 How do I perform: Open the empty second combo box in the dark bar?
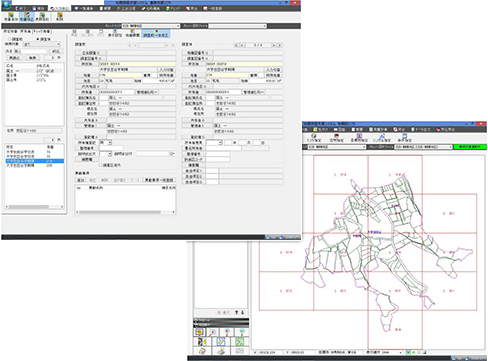tap(237, 26)
